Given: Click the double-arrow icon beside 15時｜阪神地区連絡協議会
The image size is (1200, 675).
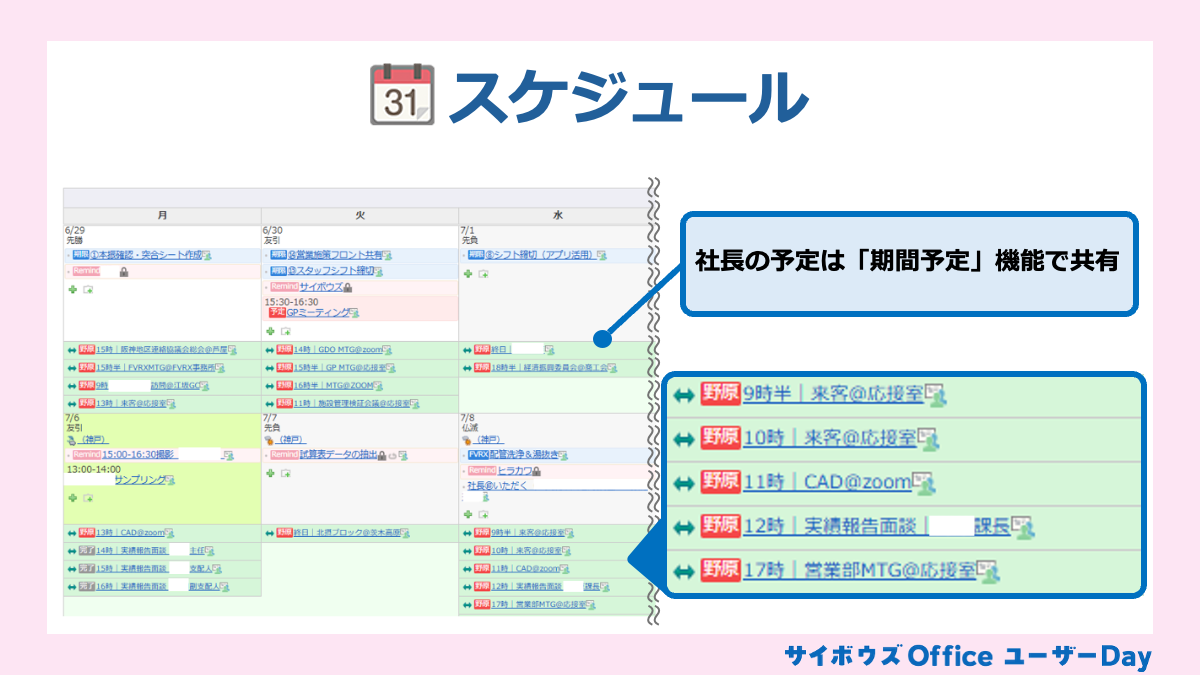Looking at the screenshot, I should [x=72, y=350].
